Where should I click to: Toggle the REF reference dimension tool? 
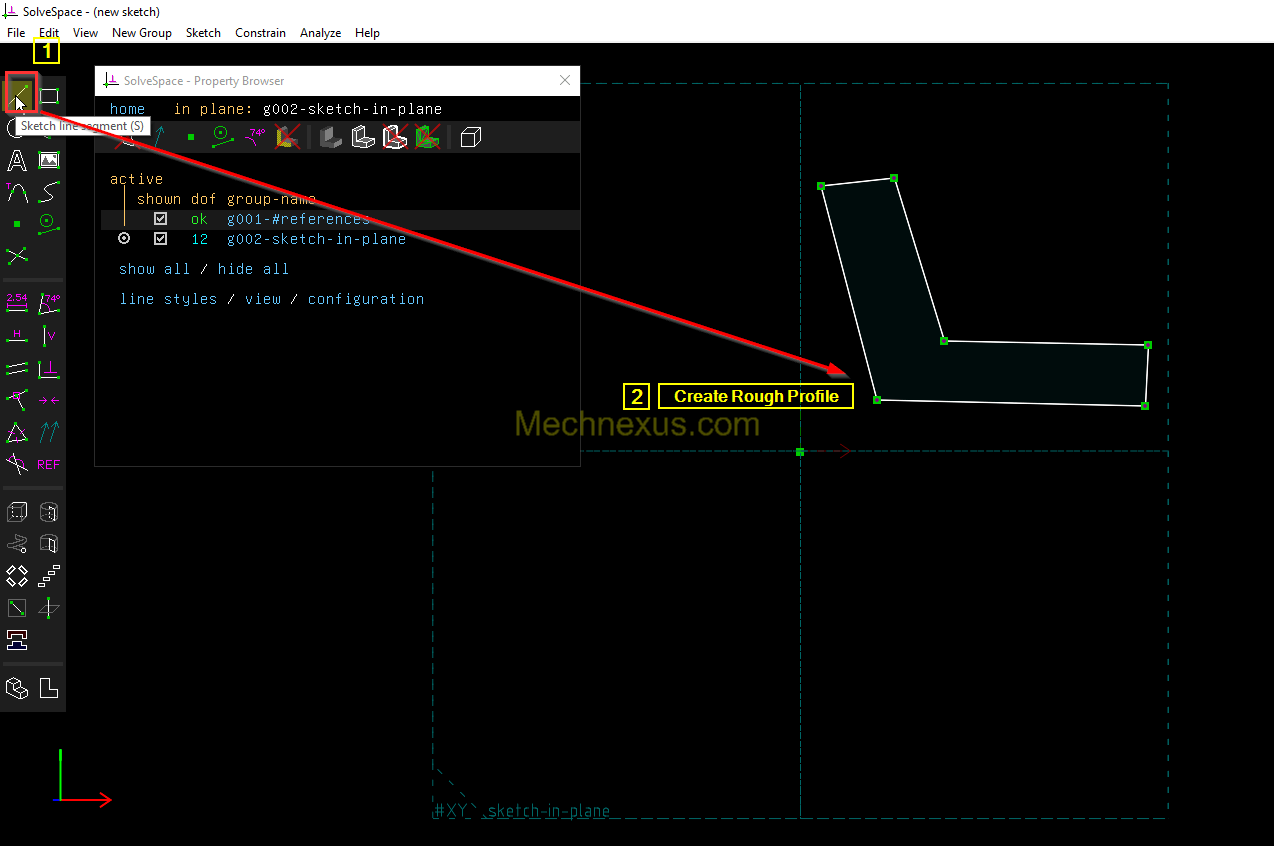[49, 464]
